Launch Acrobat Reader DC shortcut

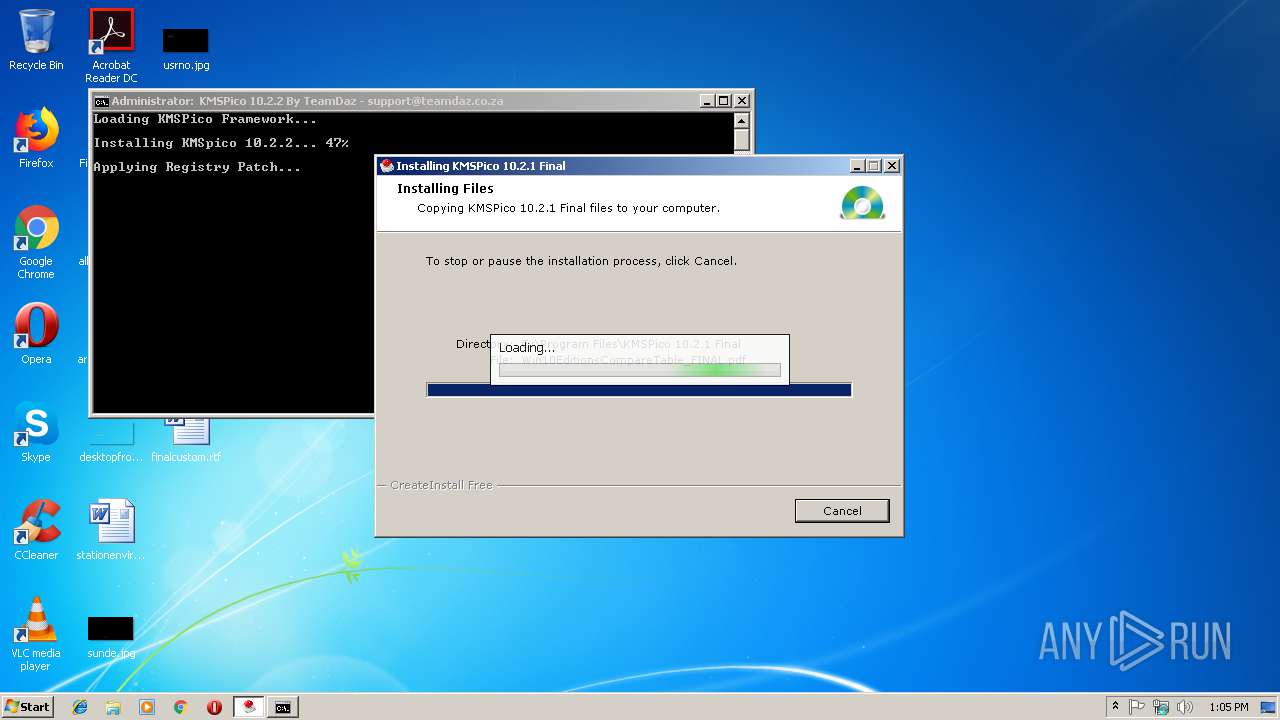111,45
